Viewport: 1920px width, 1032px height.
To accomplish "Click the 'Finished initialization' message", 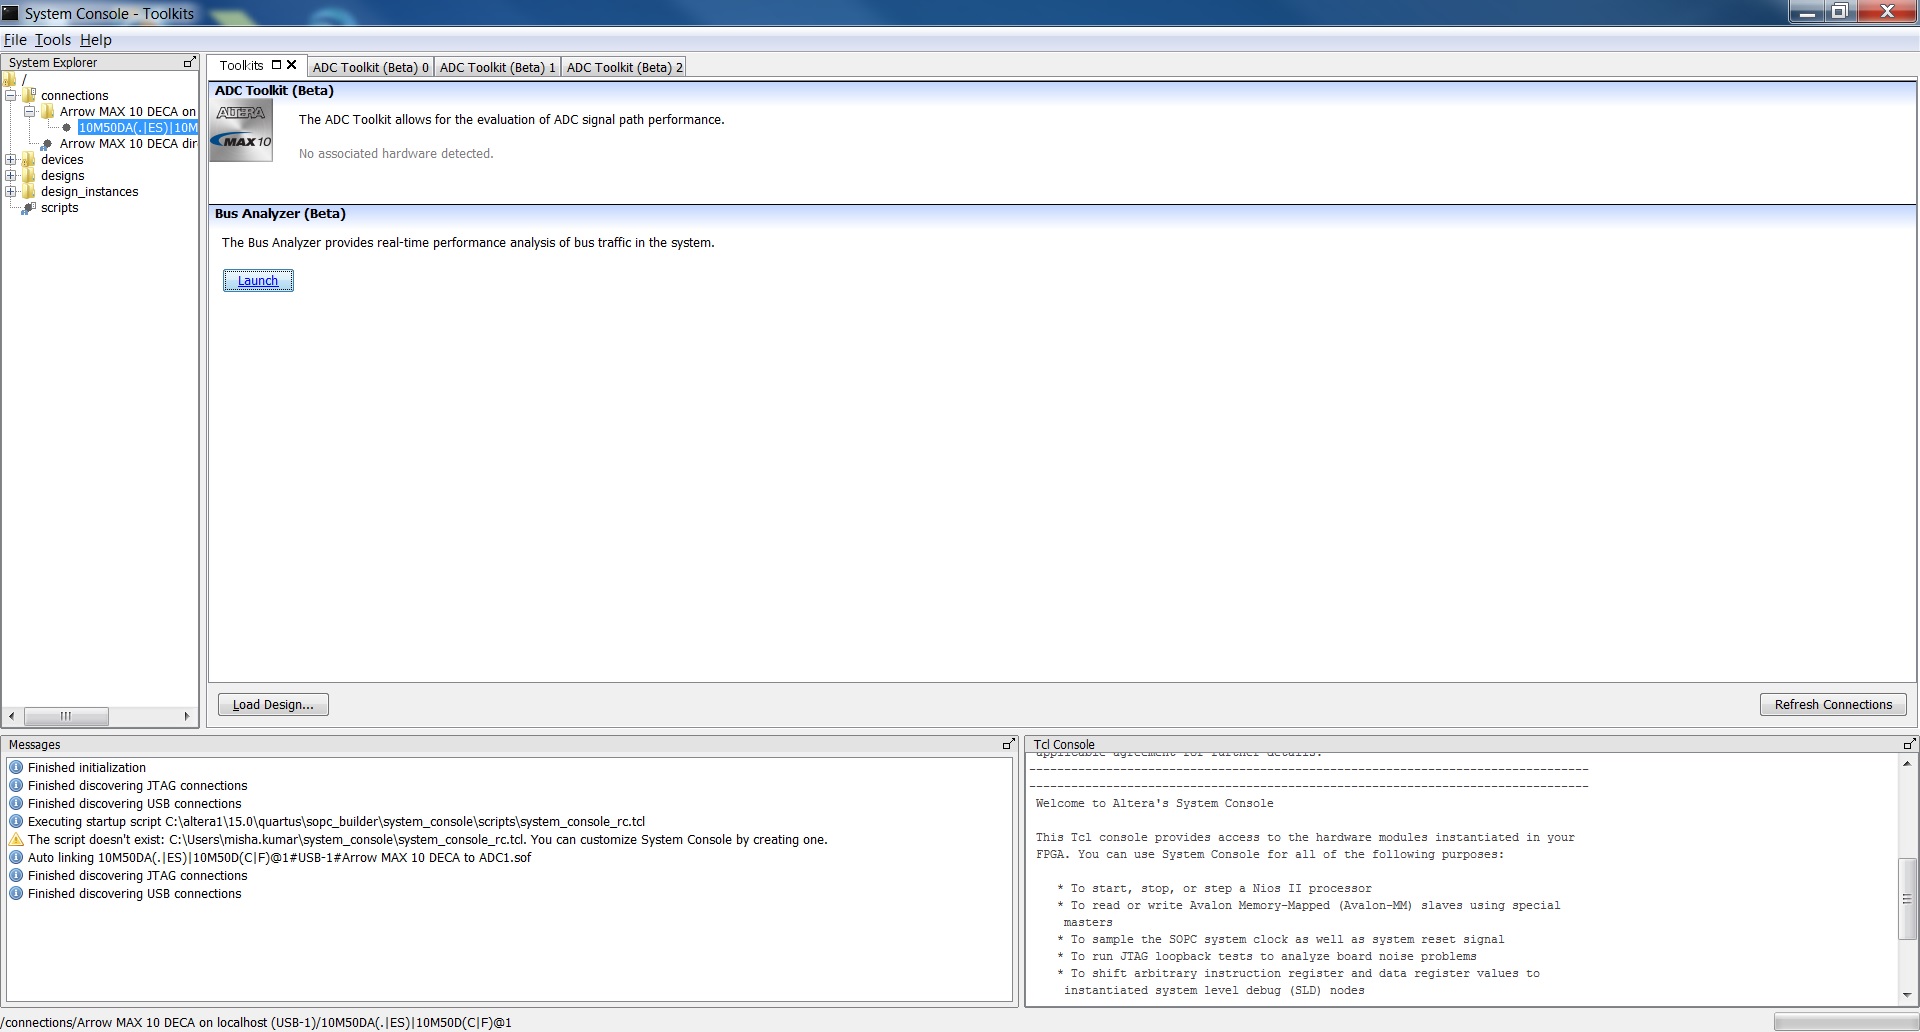I will (x=87, y=767).
